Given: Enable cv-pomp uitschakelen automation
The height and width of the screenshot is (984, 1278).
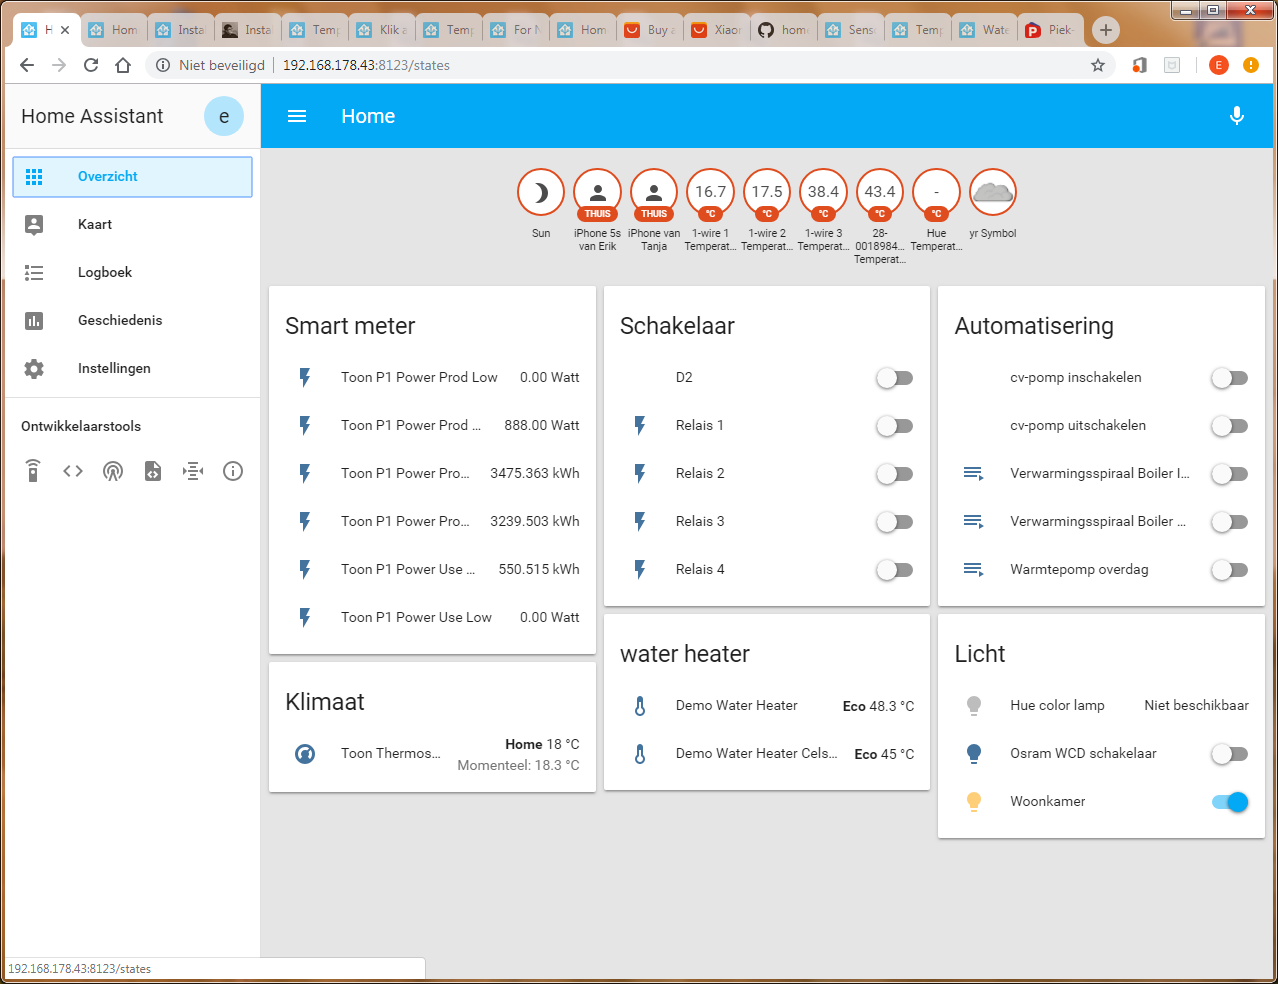Looking at the screenshot, I should point(1230,426).
